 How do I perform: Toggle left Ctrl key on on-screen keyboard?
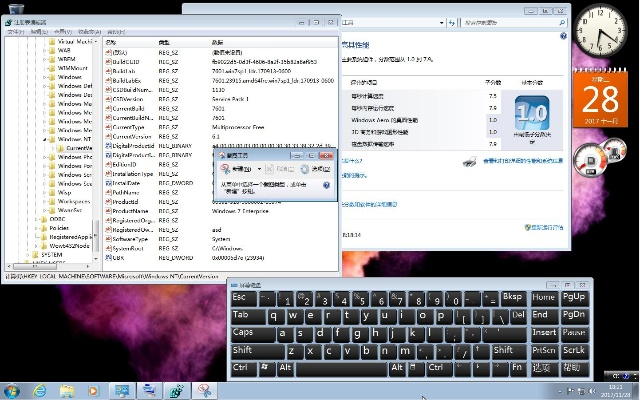tap(244, 367)
